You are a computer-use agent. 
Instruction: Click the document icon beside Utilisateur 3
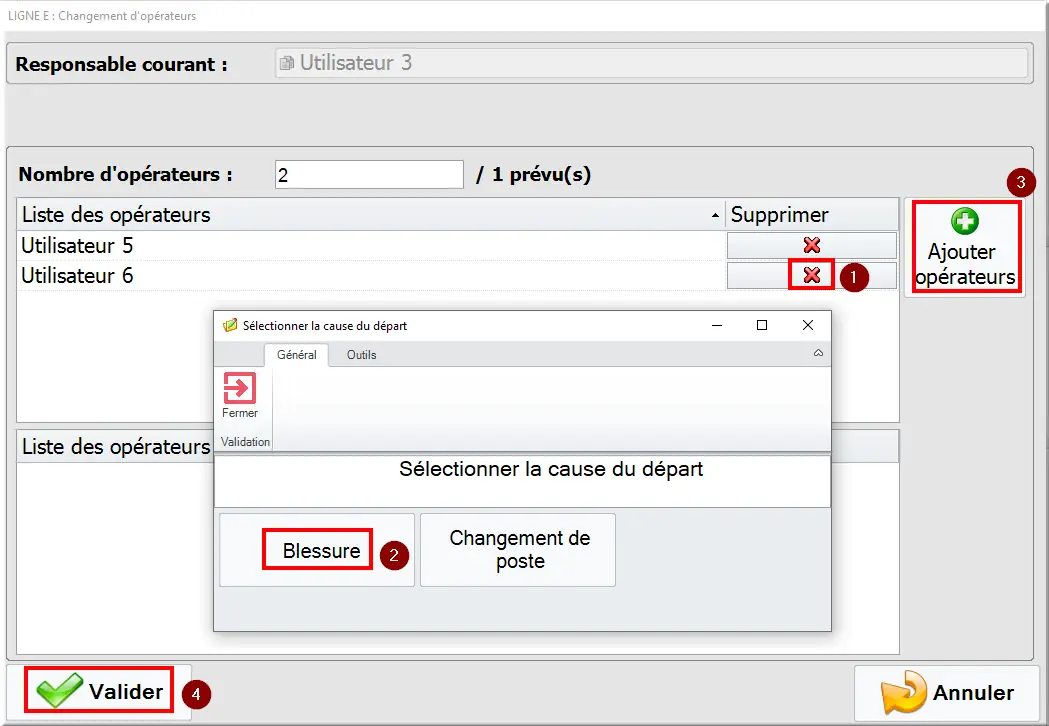[286, 63]
